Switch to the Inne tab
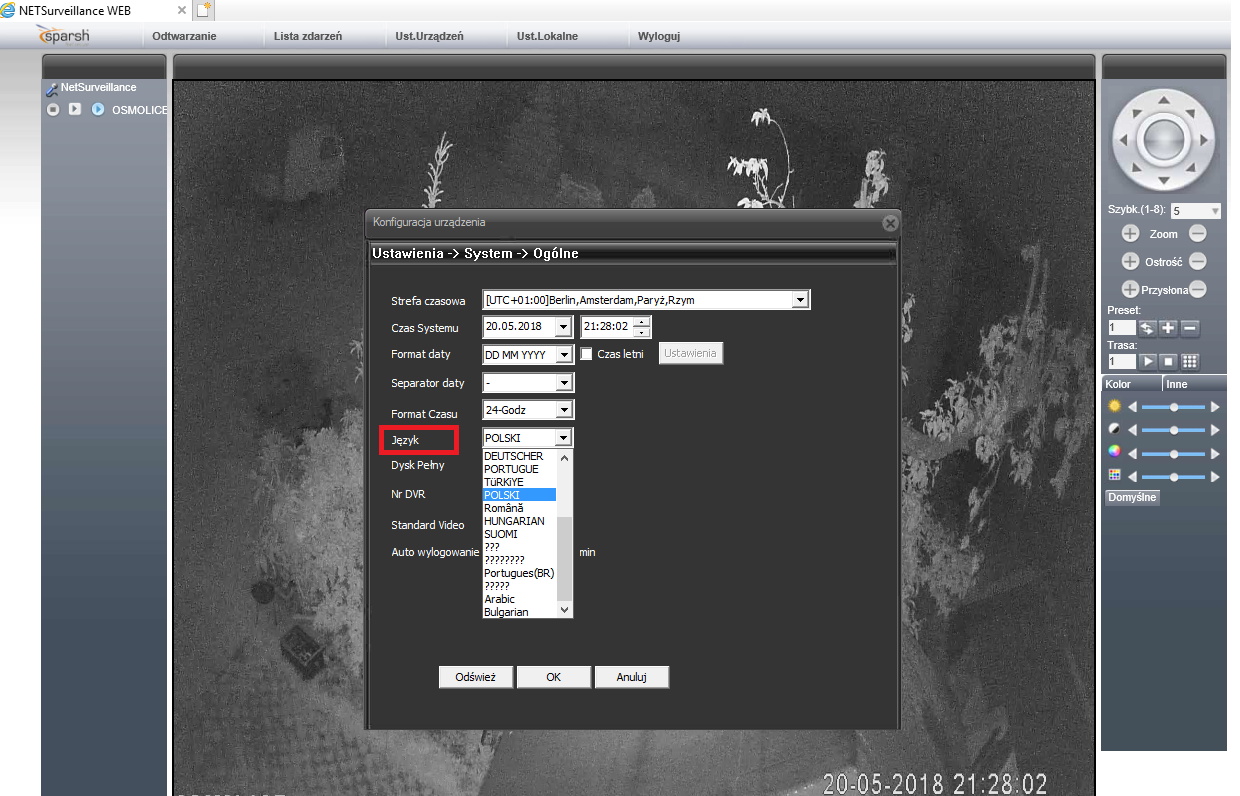Image resolution: width=1240 pixels, height=796 pixels. pyautogui.click(x=1177, y=384)
